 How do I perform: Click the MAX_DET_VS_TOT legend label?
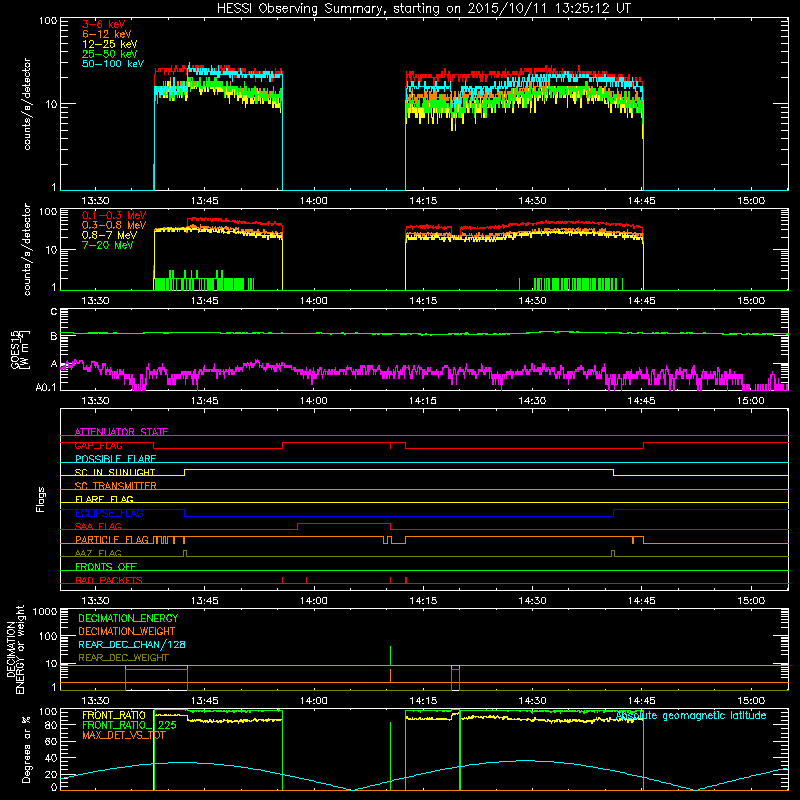coord(124,735)
